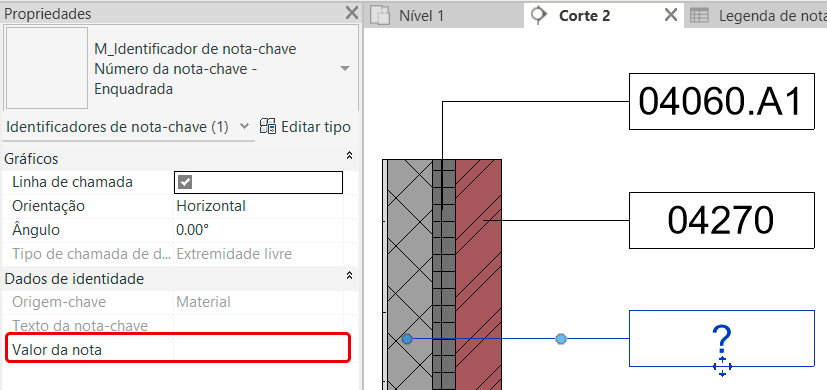The image size is (827, 390).
Task: Click the keynote tag type preview thumbnail
Action: coord(46,68)
